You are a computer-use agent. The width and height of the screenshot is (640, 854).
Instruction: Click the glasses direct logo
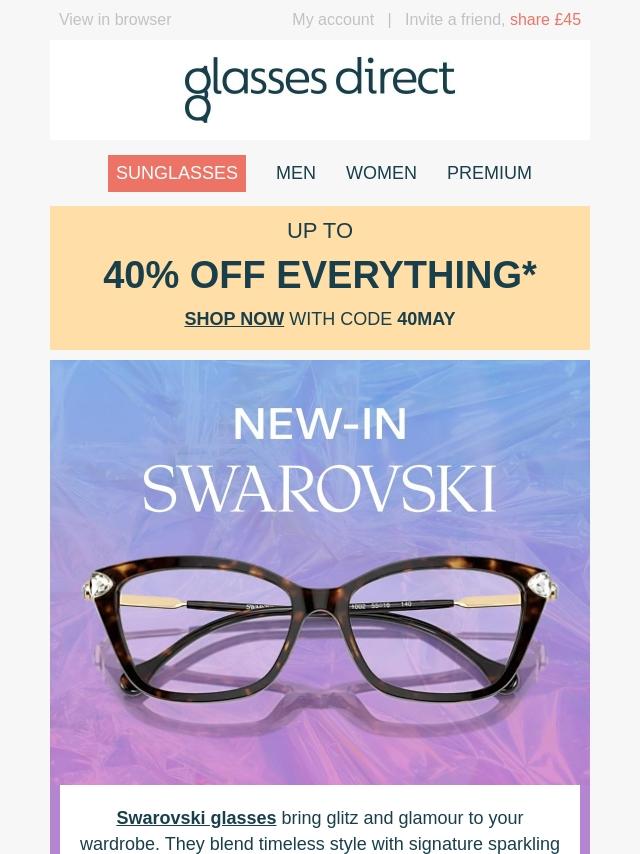point(320,89)
